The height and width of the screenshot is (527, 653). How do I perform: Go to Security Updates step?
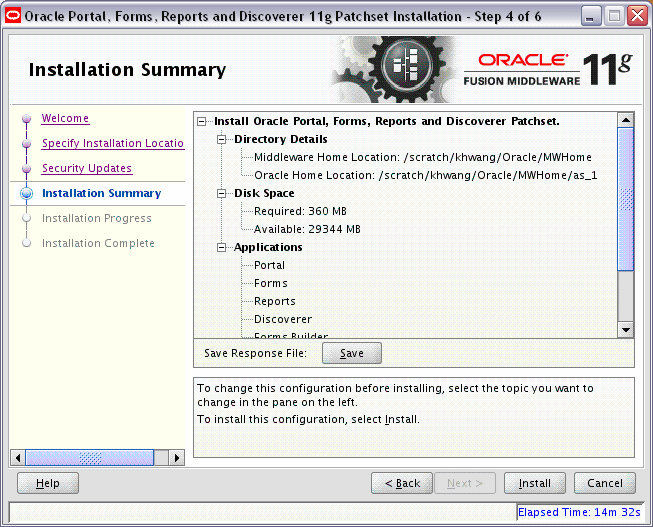point(87,168)
